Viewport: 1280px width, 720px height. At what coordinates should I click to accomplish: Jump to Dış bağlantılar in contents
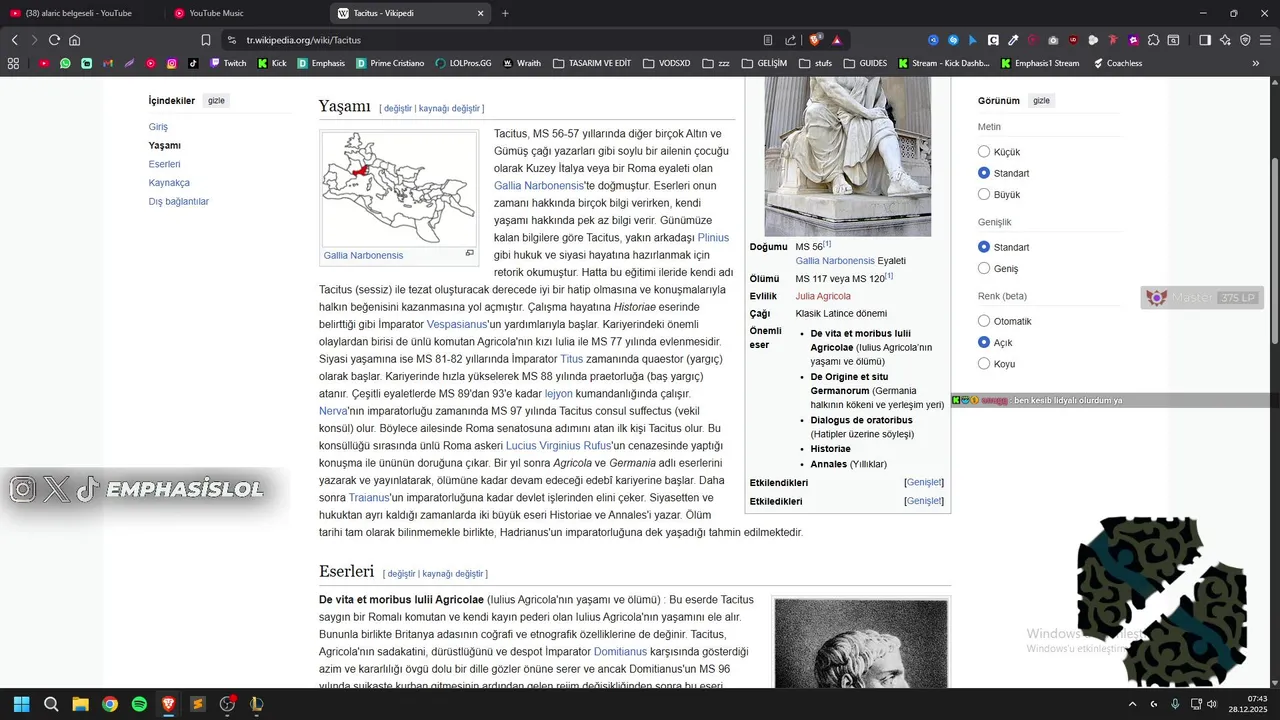179,201
